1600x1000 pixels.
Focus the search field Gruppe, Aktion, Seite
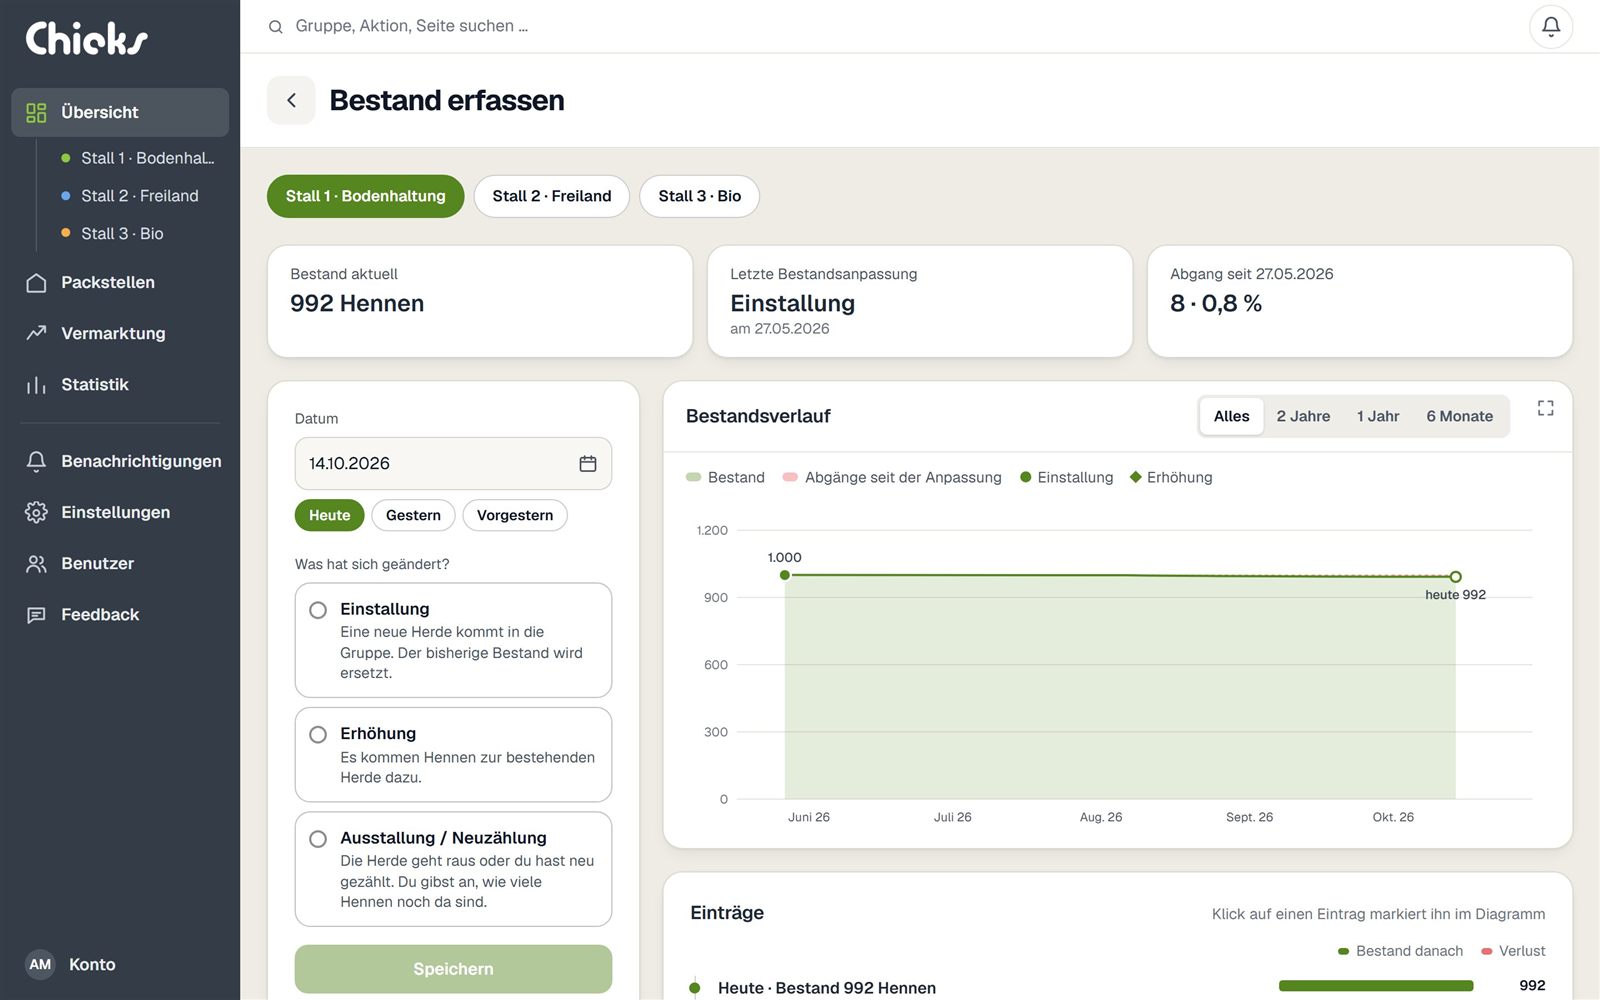pyautogui.click(x=411, y=26)
